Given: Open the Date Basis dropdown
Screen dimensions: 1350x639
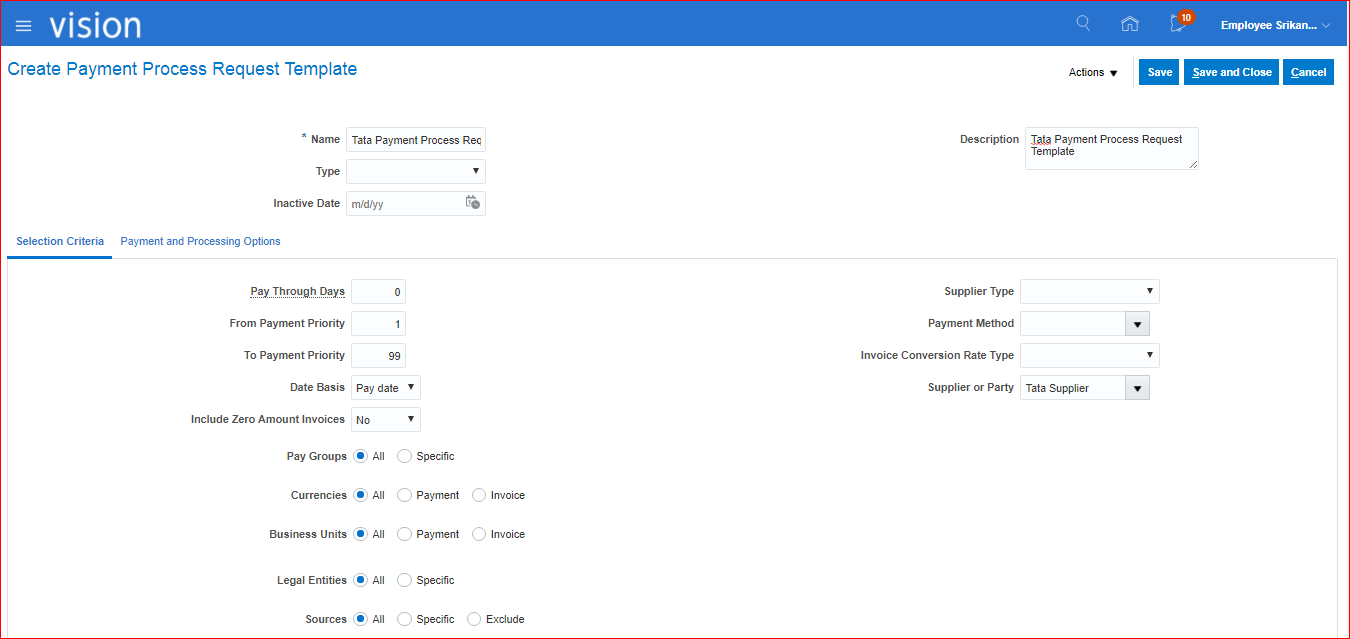Looking at the screenshot, I should click(386, 388).
